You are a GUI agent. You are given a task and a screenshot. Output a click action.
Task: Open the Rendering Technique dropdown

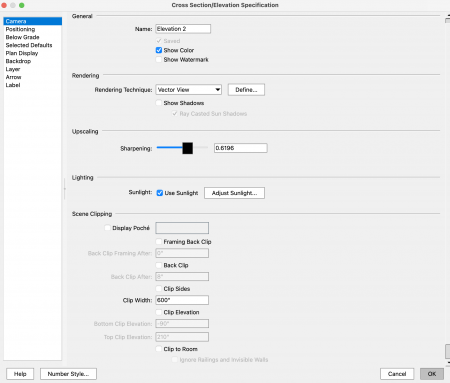coord(189,90)
